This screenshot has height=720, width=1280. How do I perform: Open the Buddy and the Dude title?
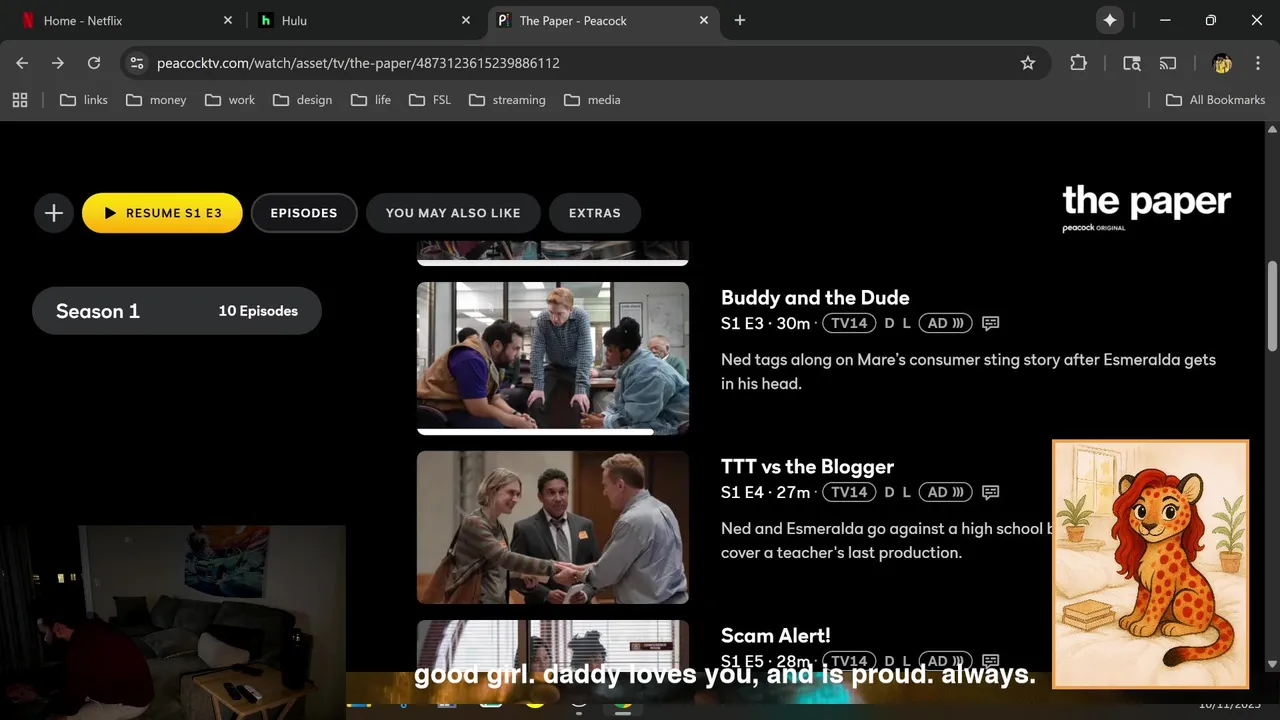tap(815, 297)
